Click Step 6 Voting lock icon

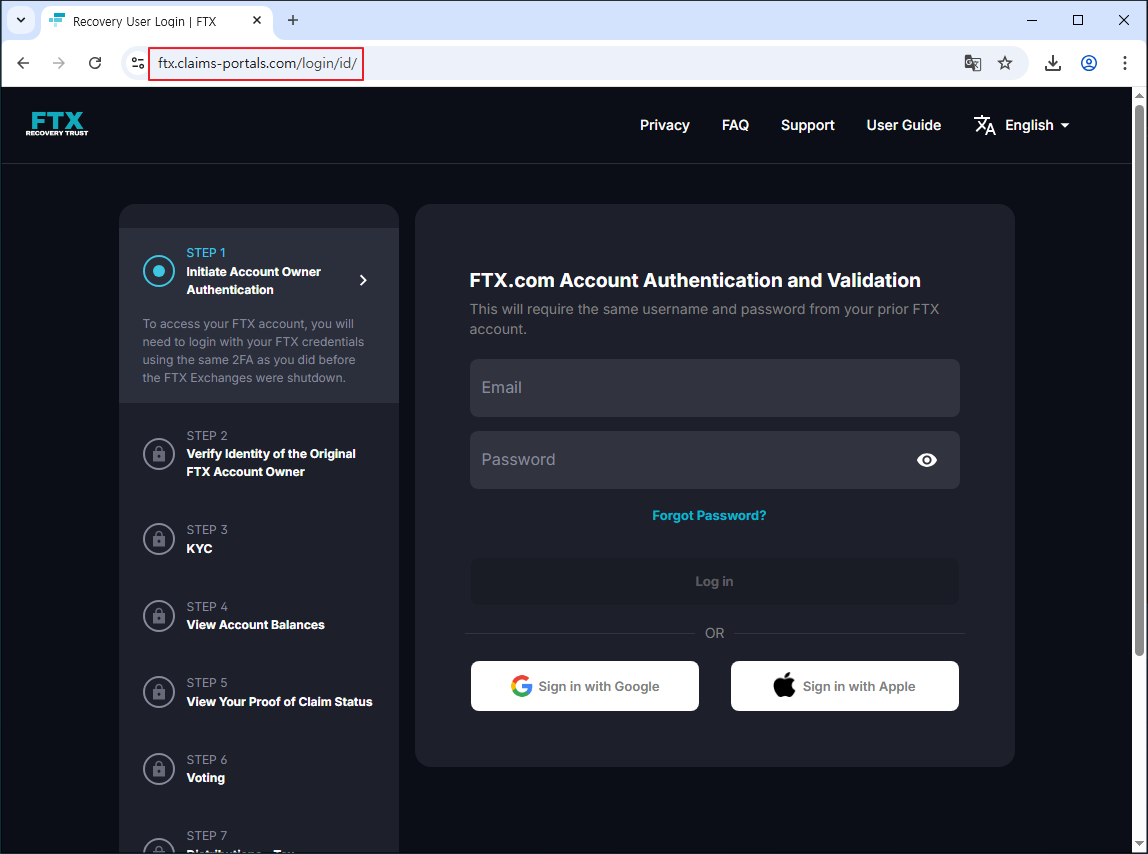point(159,769)
